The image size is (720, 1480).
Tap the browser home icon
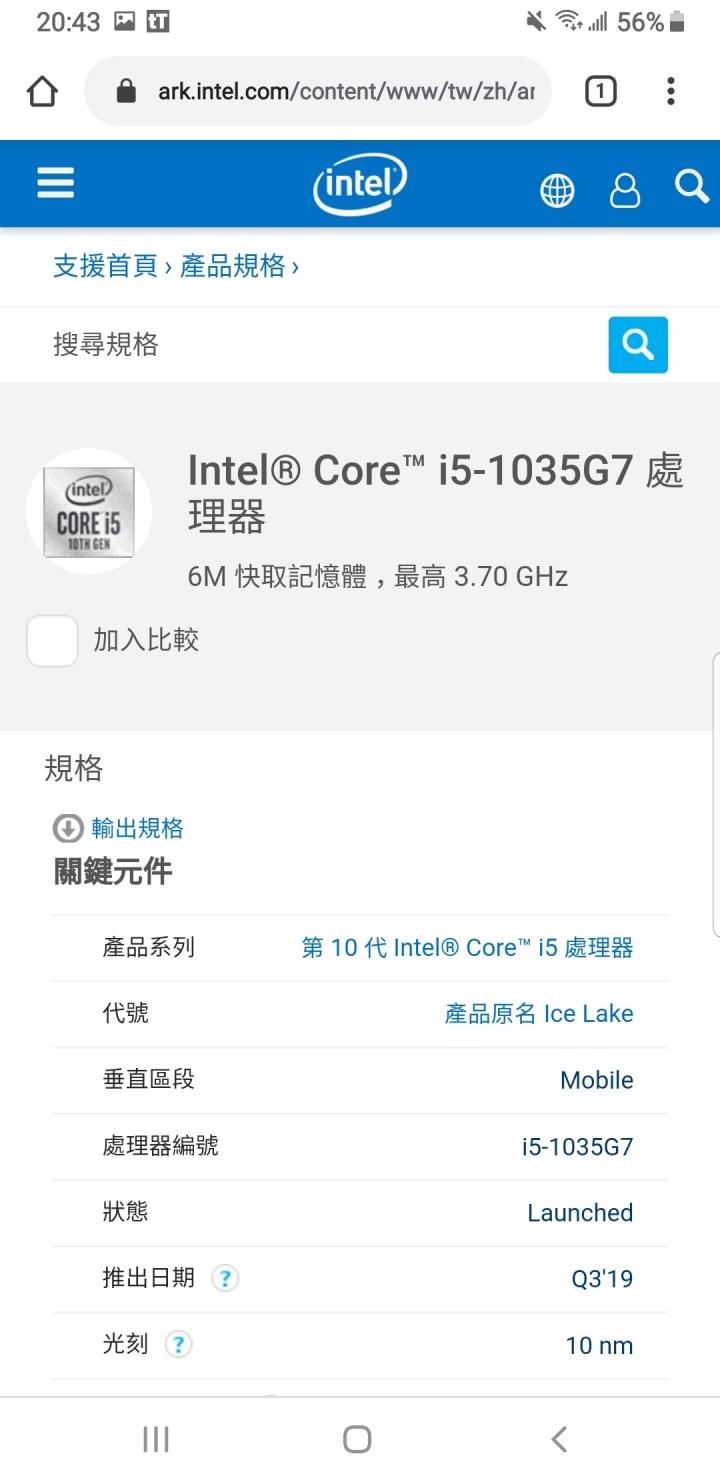click(x=42, y=92)
